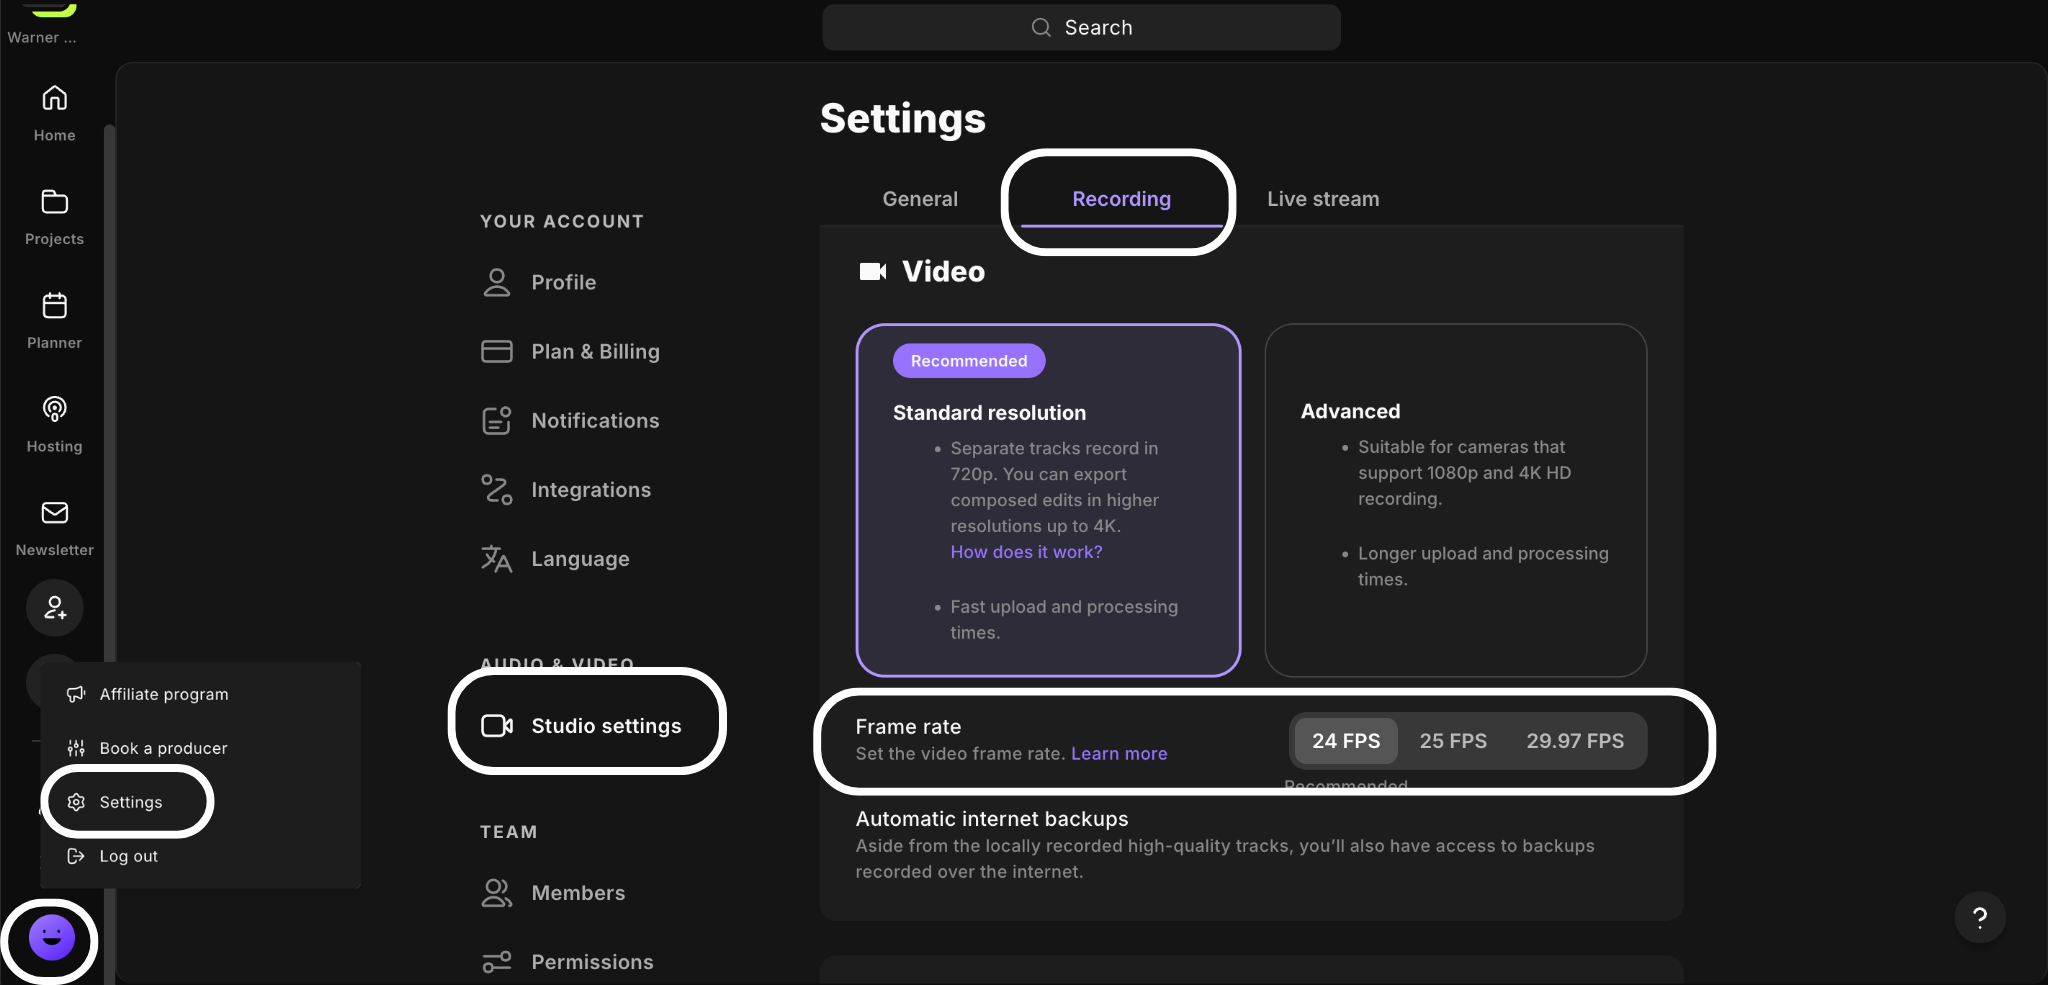The image size is (2048, 985).
Task: Click the Warner workspace logo
Action: [49, 9]
